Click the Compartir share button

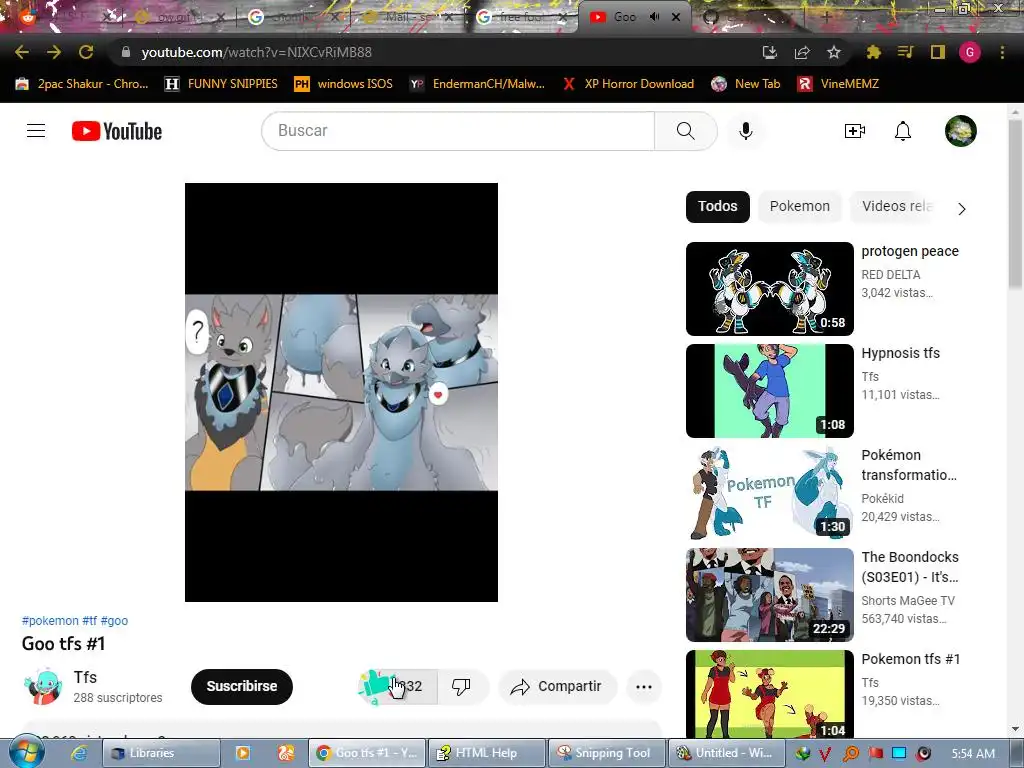tap(557, 686)
